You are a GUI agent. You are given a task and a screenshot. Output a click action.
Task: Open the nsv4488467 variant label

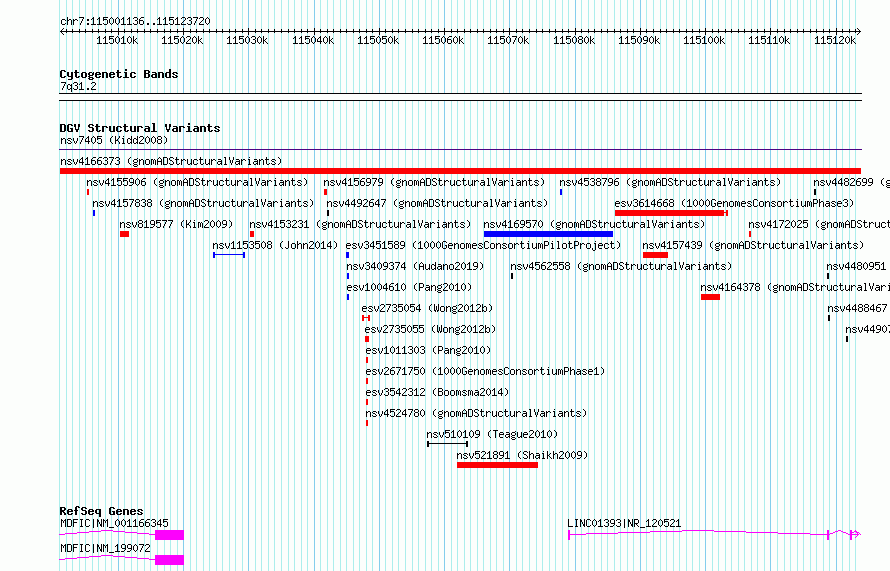click(857, 308)
